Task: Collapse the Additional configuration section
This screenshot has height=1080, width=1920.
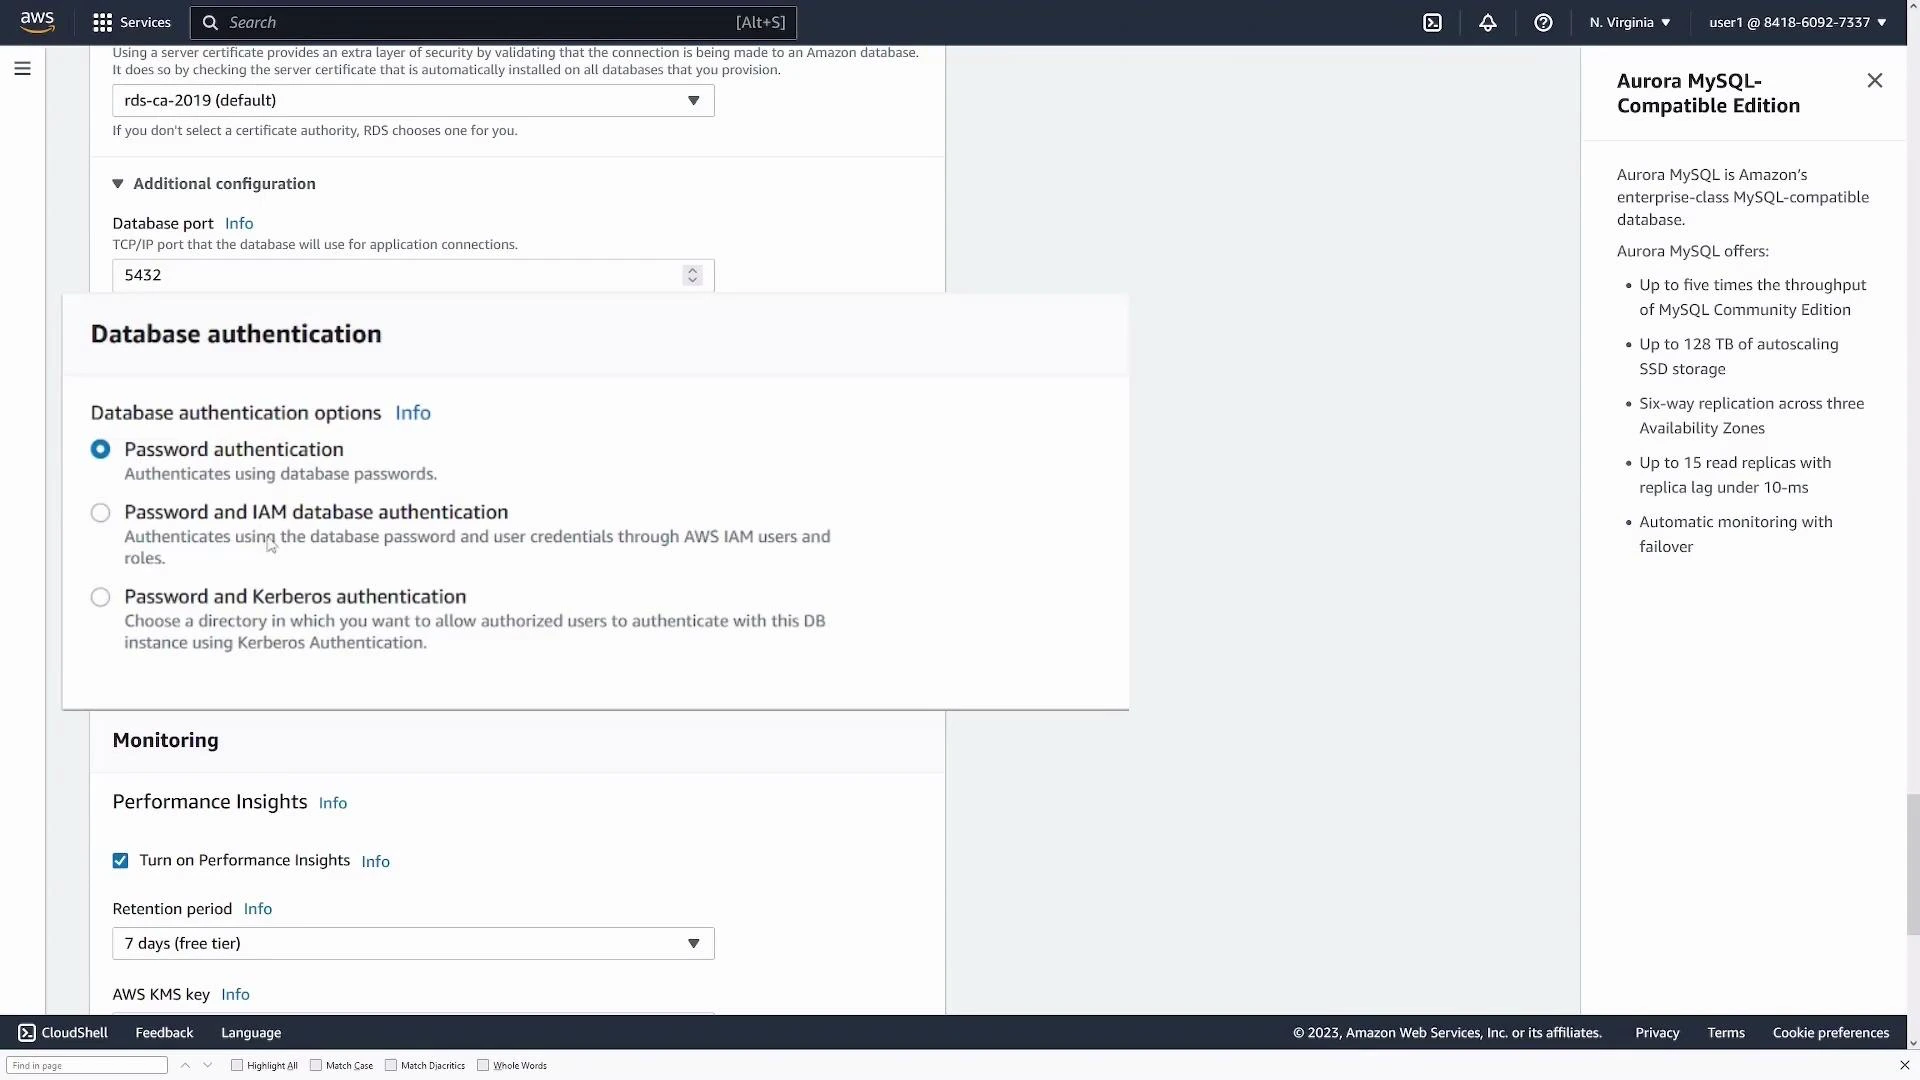Action: (118, 183)
